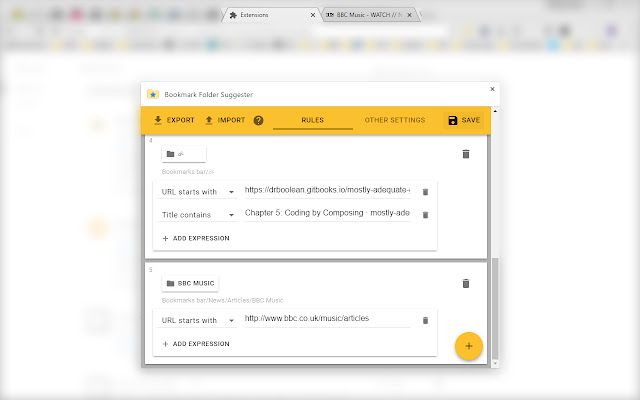The image size is (640, 400).
Task: Edit the bbc.co.uk/music/articles URL field
Action: click(x=327, y=319)
